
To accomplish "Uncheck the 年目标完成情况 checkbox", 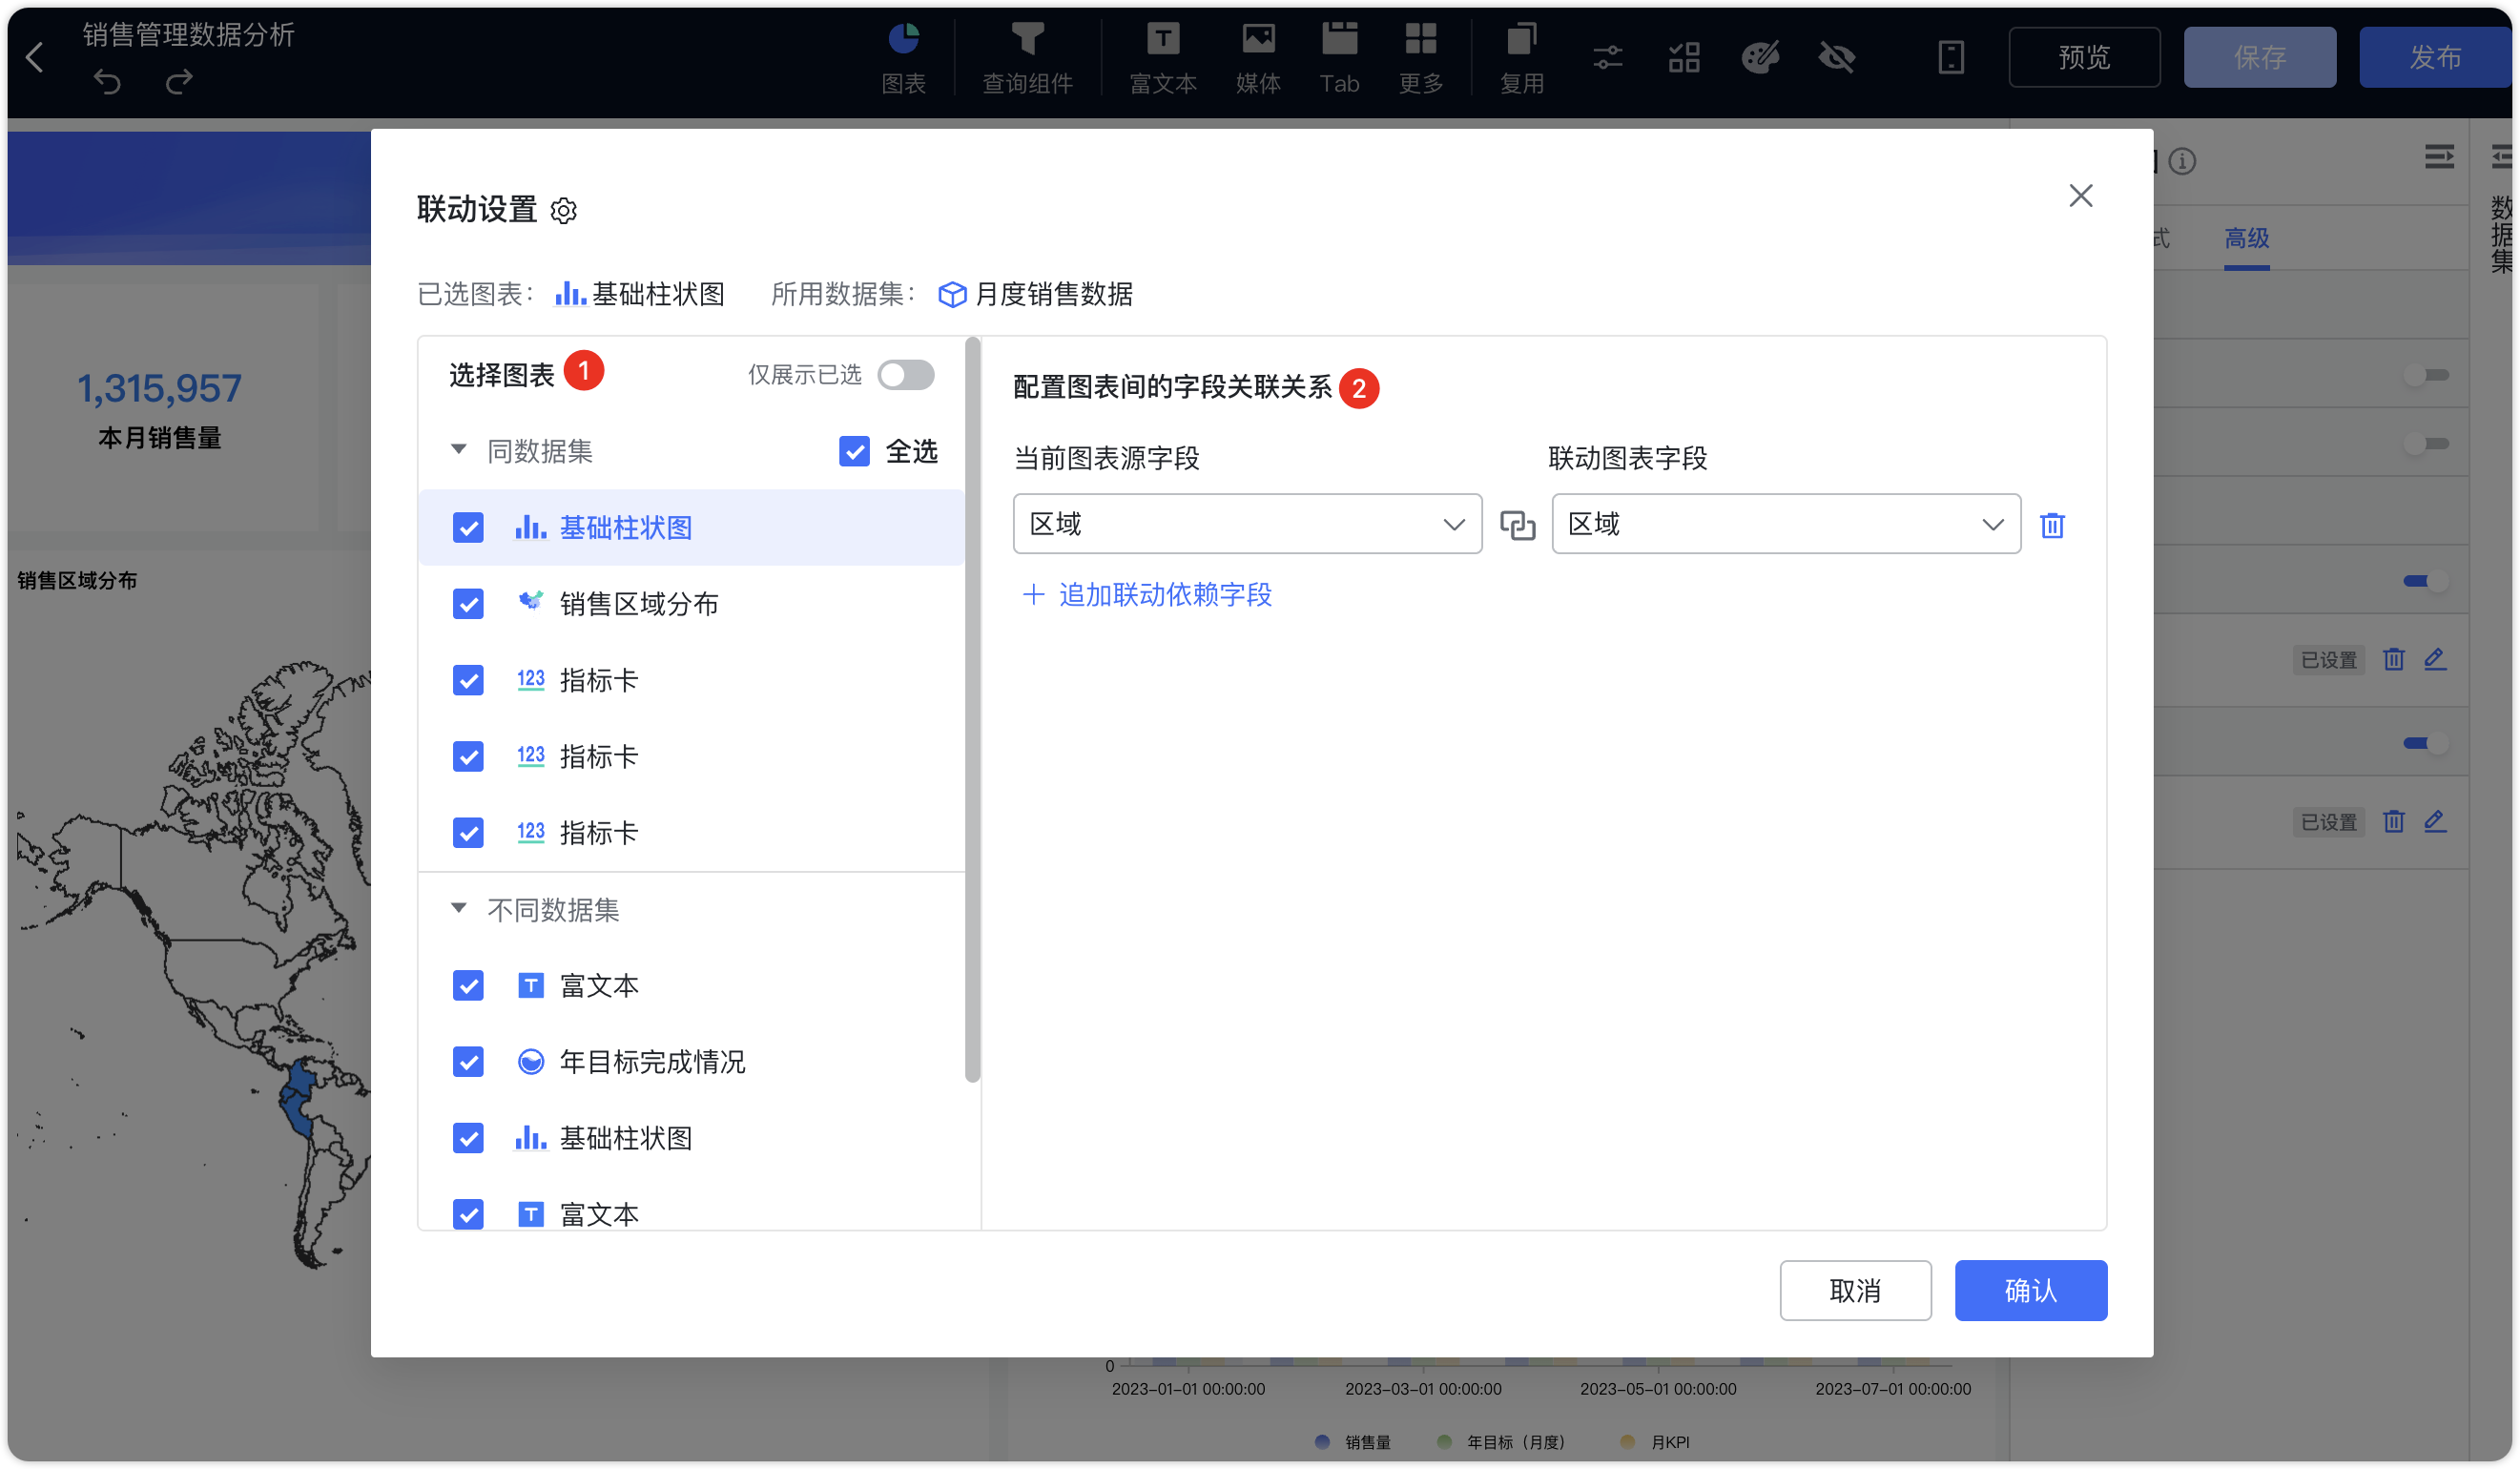I will tap(467, 1062).
